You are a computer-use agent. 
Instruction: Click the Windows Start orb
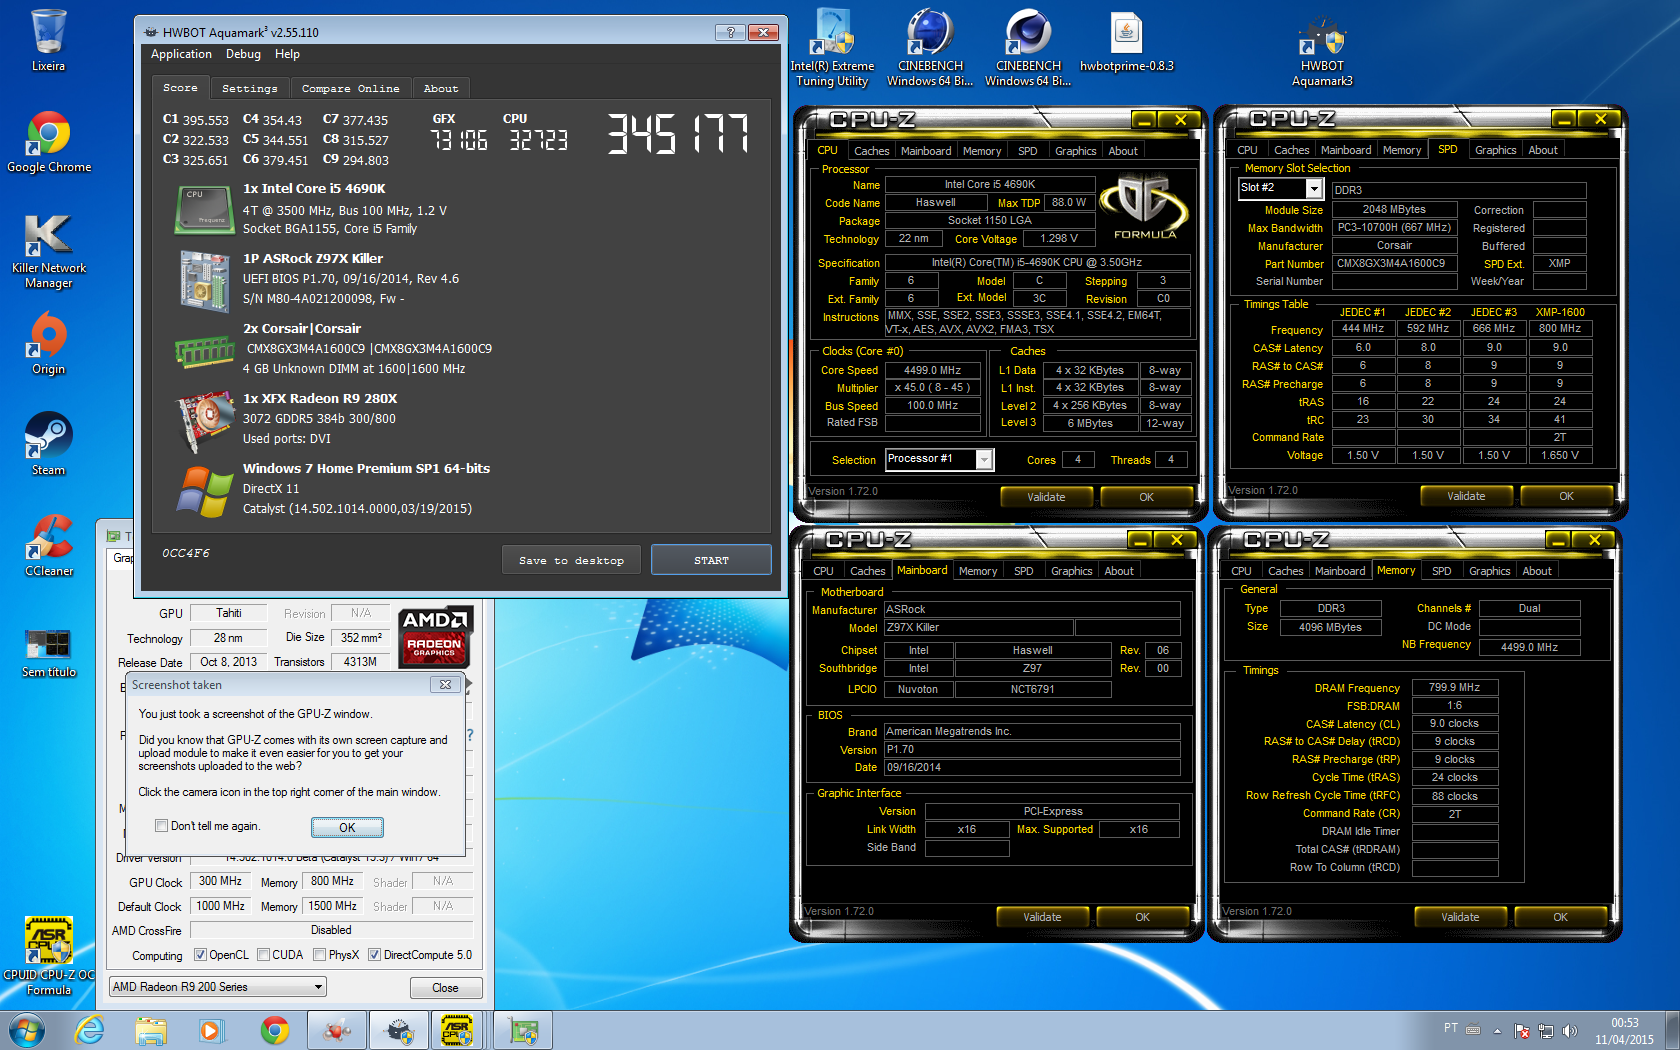(26, 1030)
